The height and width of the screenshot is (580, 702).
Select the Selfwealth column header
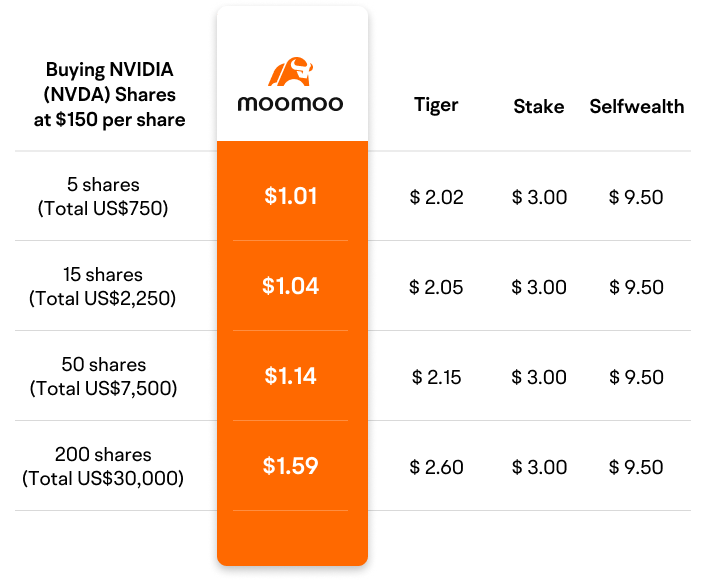(x=636, y=106)
